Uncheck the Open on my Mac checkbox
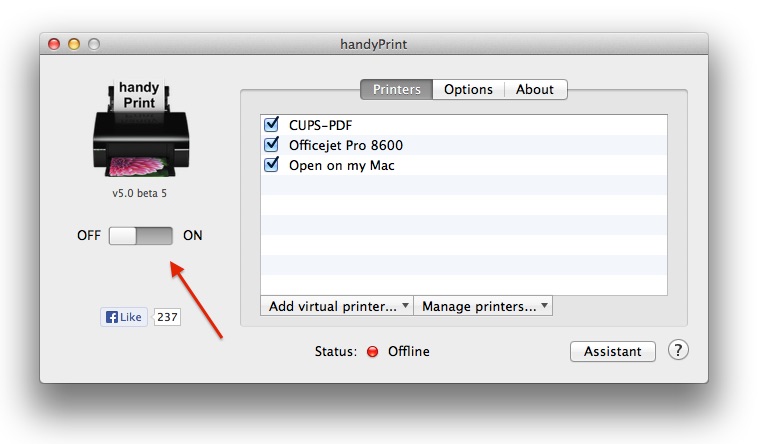The image size is (759, 444). coord(272,165)
